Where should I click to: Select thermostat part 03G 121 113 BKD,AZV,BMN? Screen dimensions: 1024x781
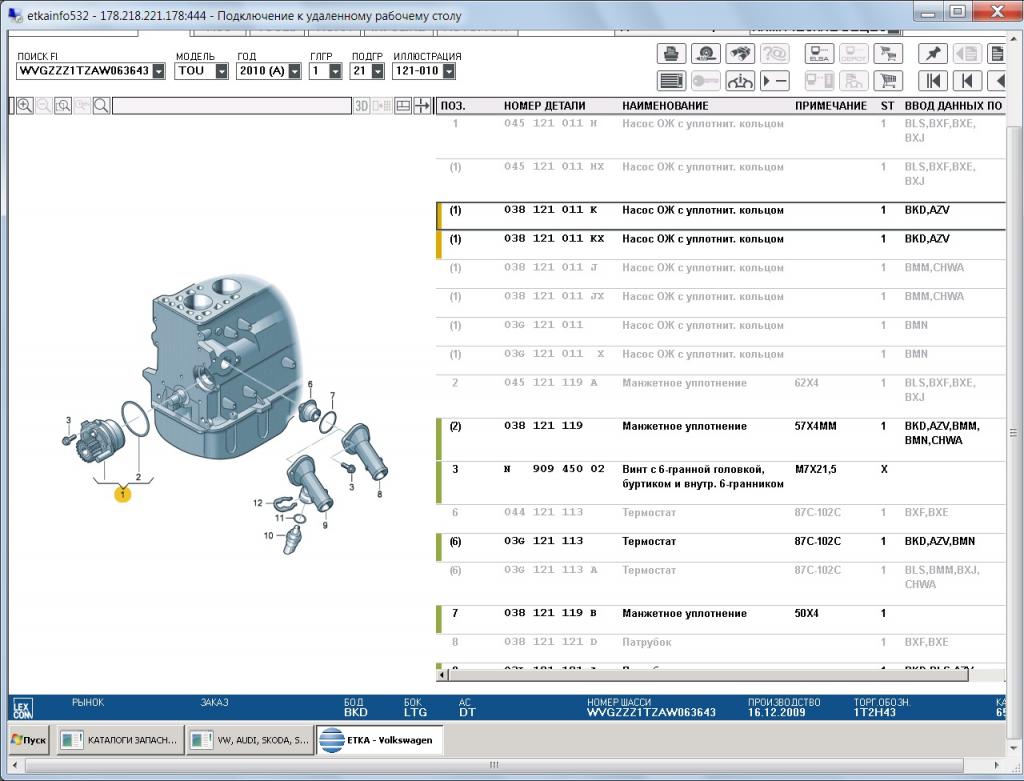pyautogui.click(x=721, y=547)
